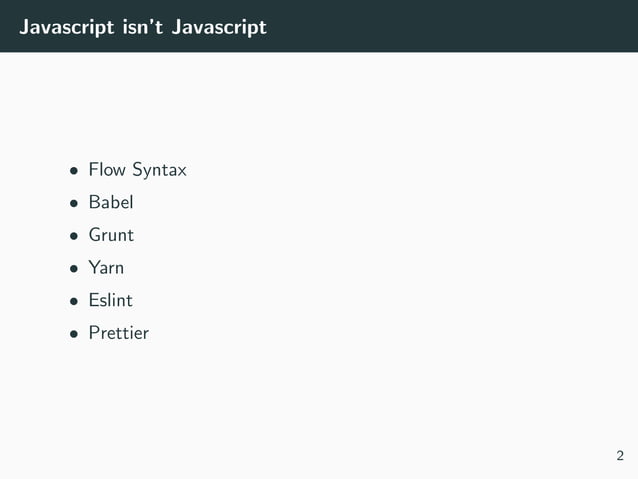
Task: Select the "Babel" bullet text
Action: tap(111, 202)
